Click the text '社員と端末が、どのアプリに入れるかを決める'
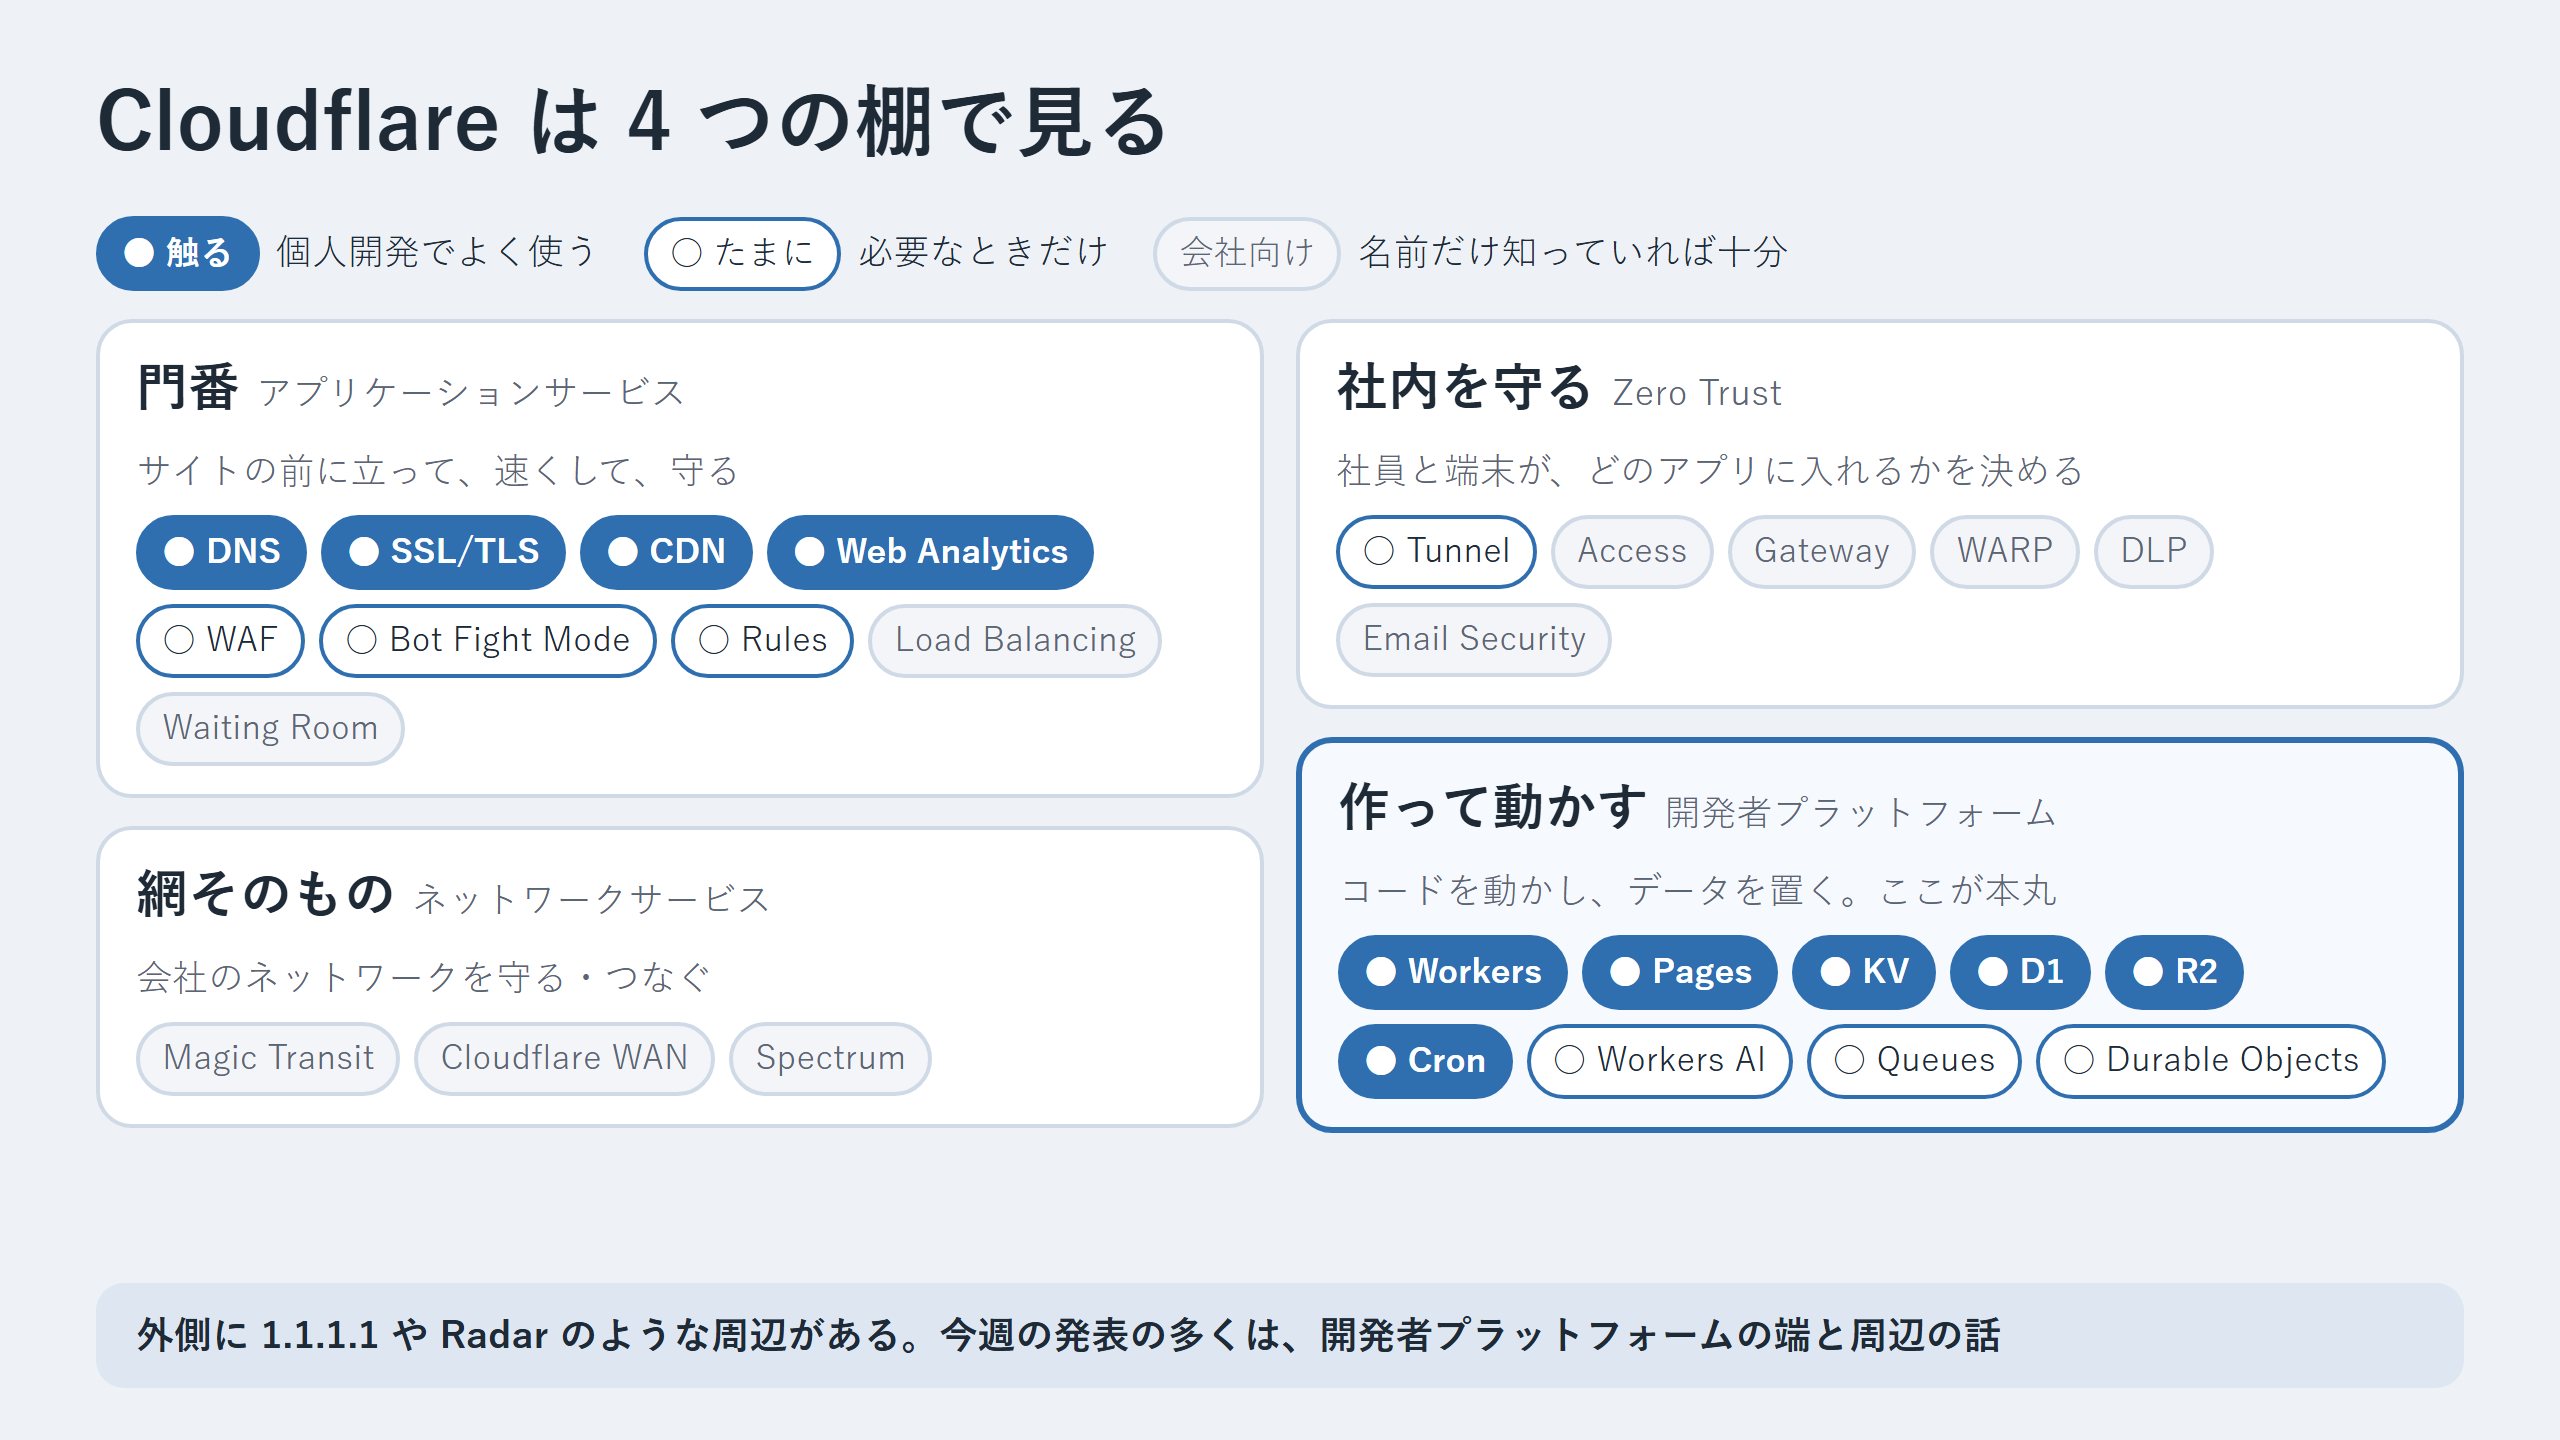The width and height of the screenshot is (2560, 1440). click(1711, 470)
